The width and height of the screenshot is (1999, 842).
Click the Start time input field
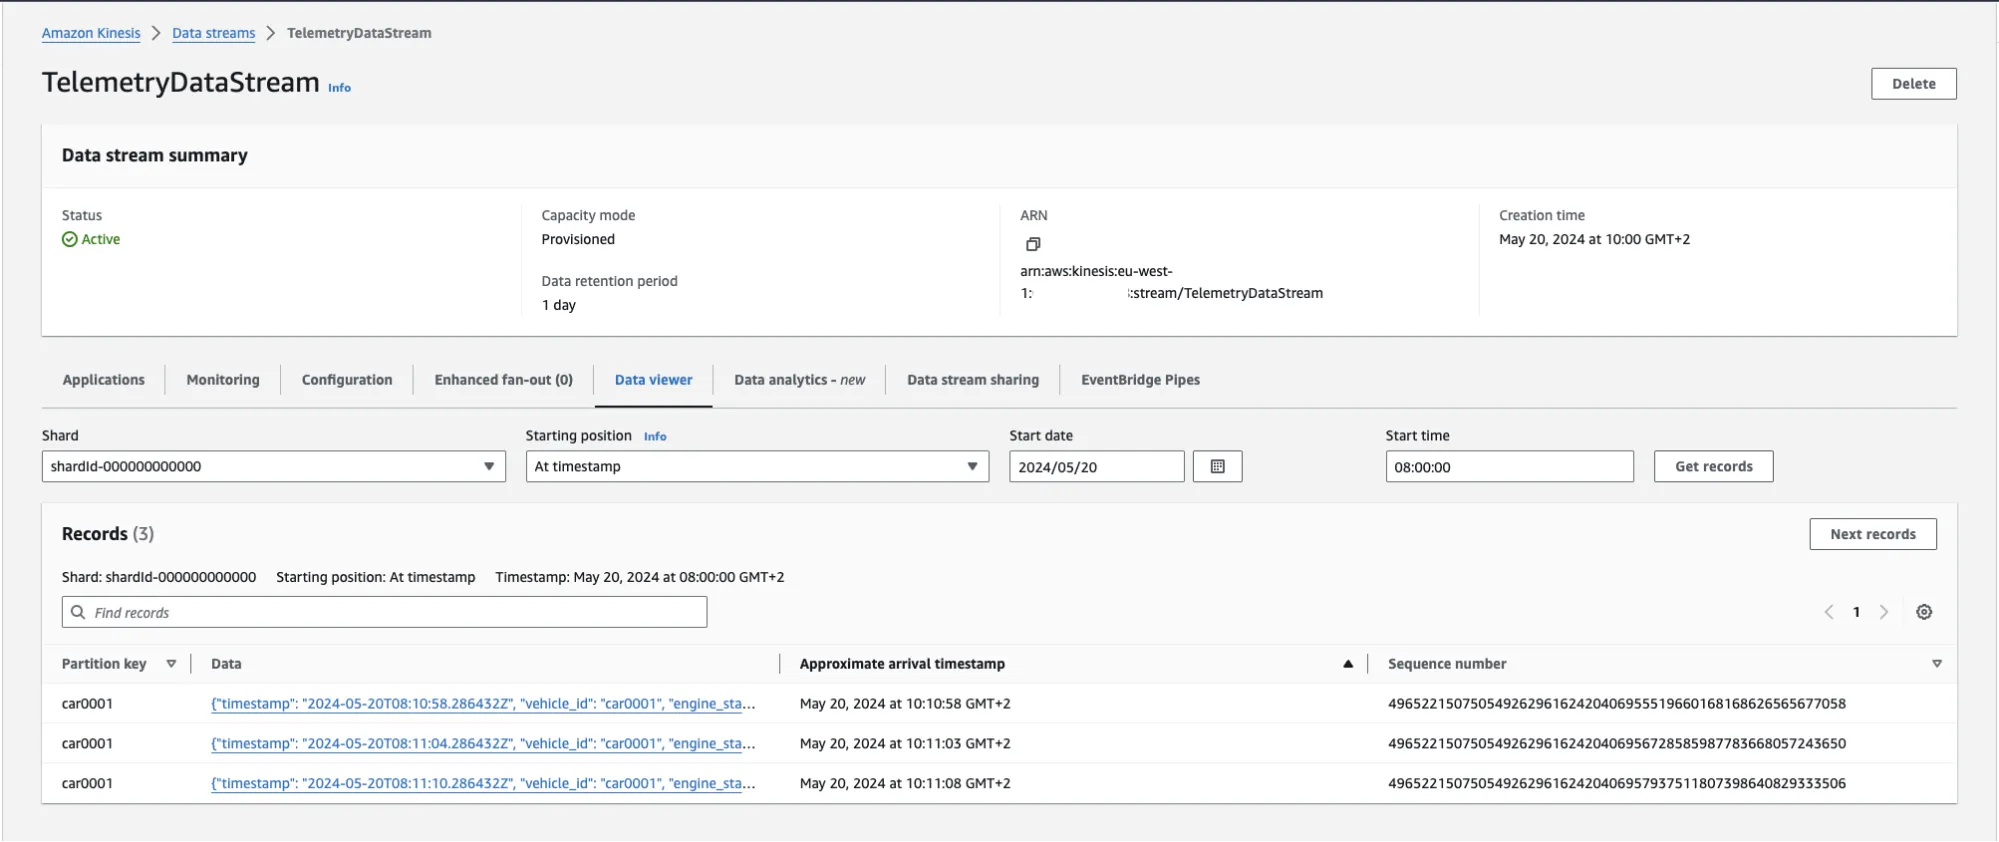click(1509, 466)
